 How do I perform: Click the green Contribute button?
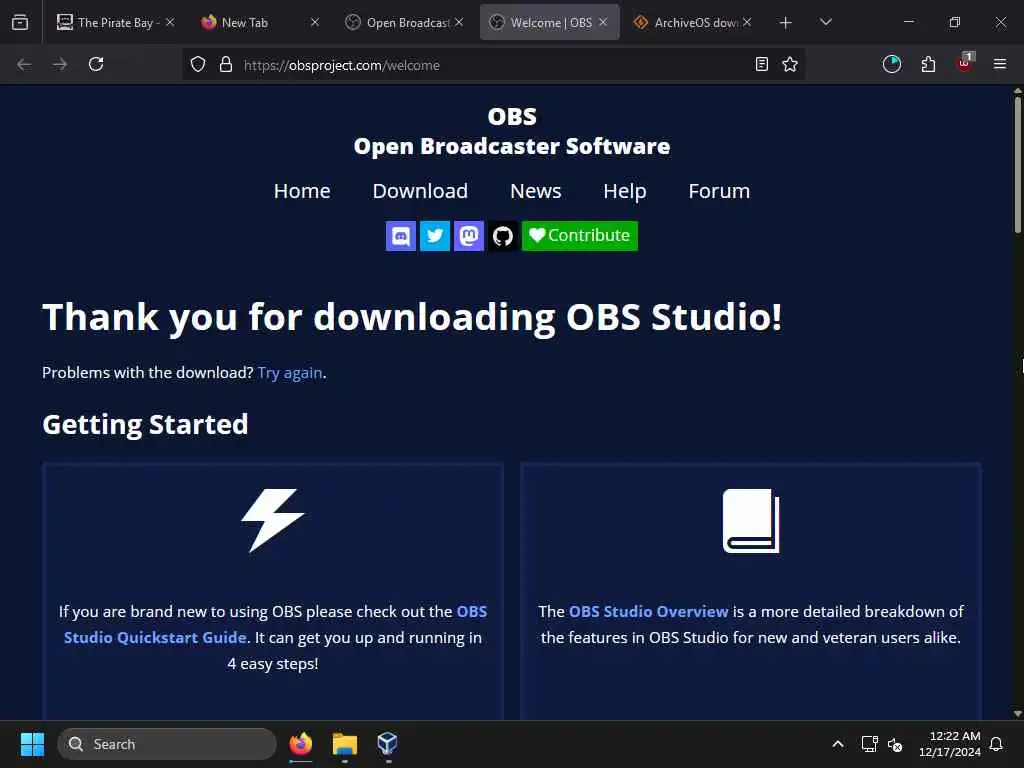(x=580, y=236)
